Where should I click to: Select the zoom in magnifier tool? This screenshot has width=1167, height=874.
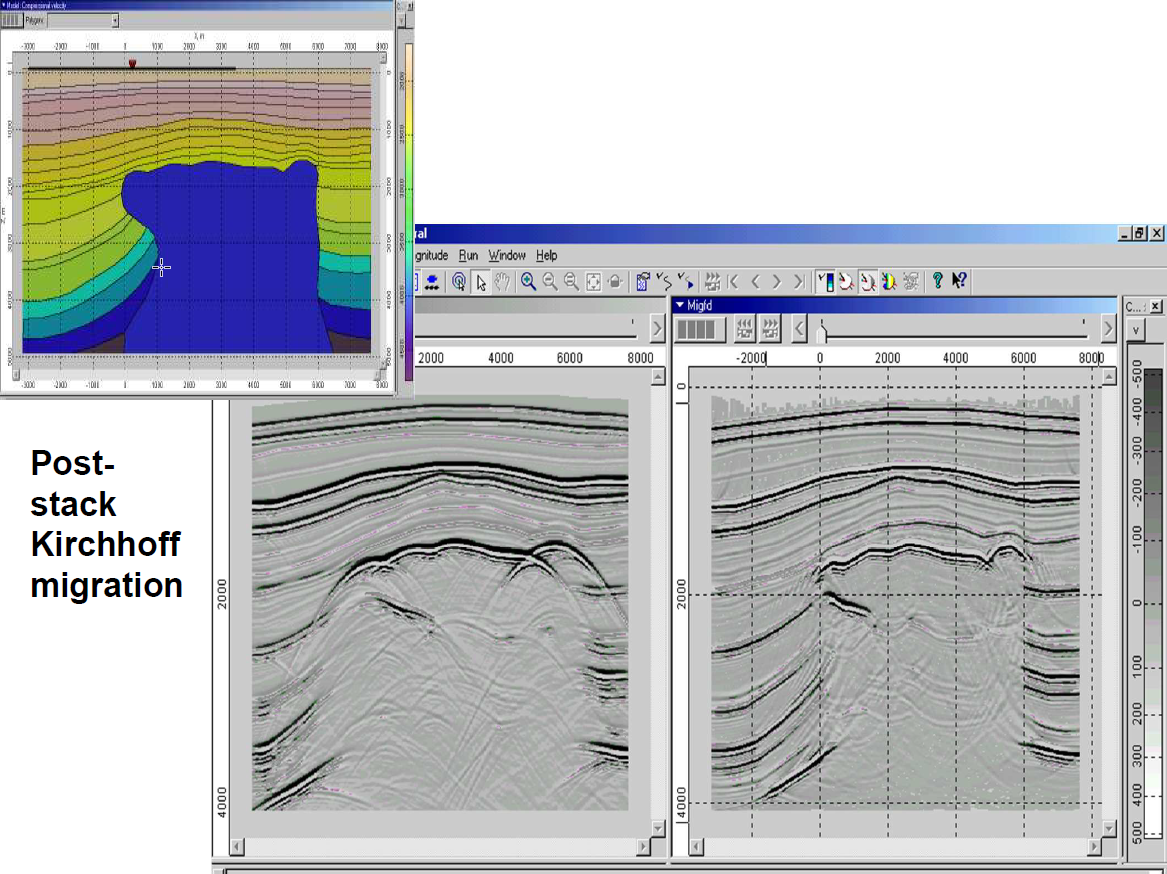[528, 282]
